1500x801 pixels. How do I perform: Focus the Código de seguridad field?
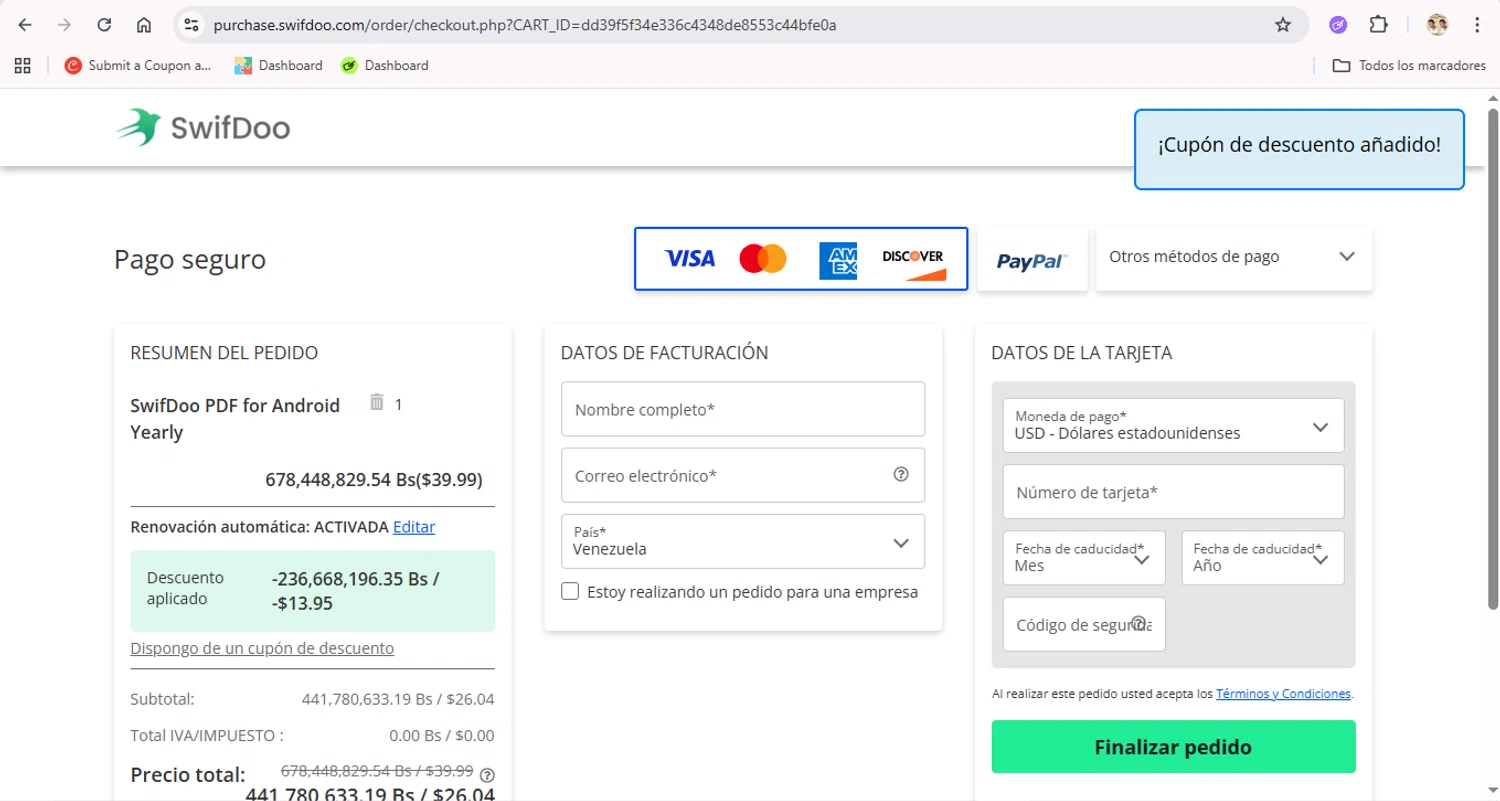click(x=1084, y=624)
